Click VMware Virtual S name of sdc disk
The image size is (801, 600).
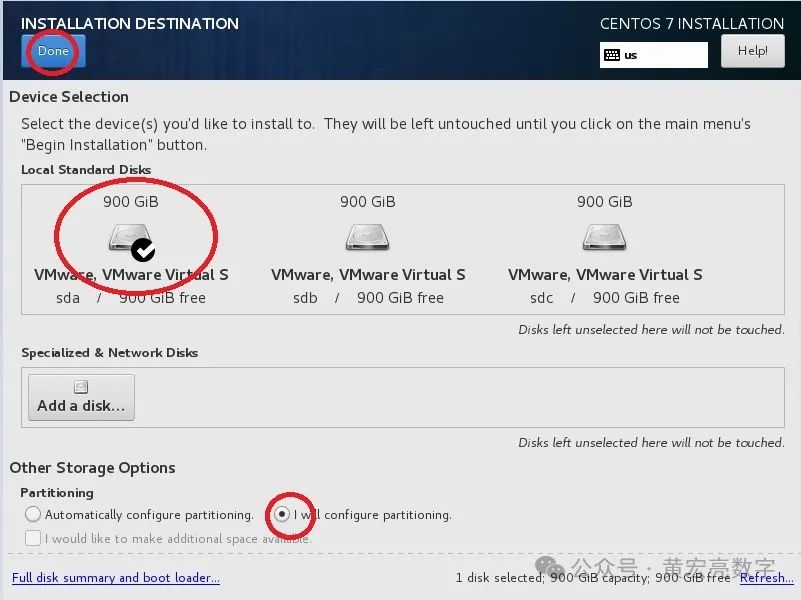click(605, 275)
